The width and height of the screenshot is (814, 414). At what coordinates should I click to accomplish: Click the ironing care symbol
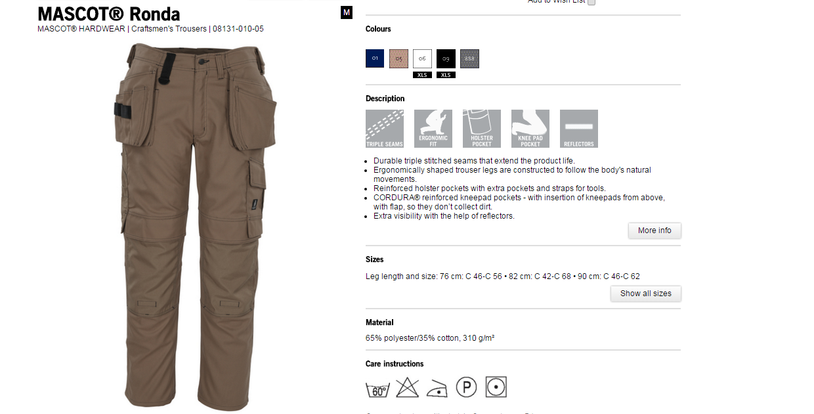click(437, 389)
